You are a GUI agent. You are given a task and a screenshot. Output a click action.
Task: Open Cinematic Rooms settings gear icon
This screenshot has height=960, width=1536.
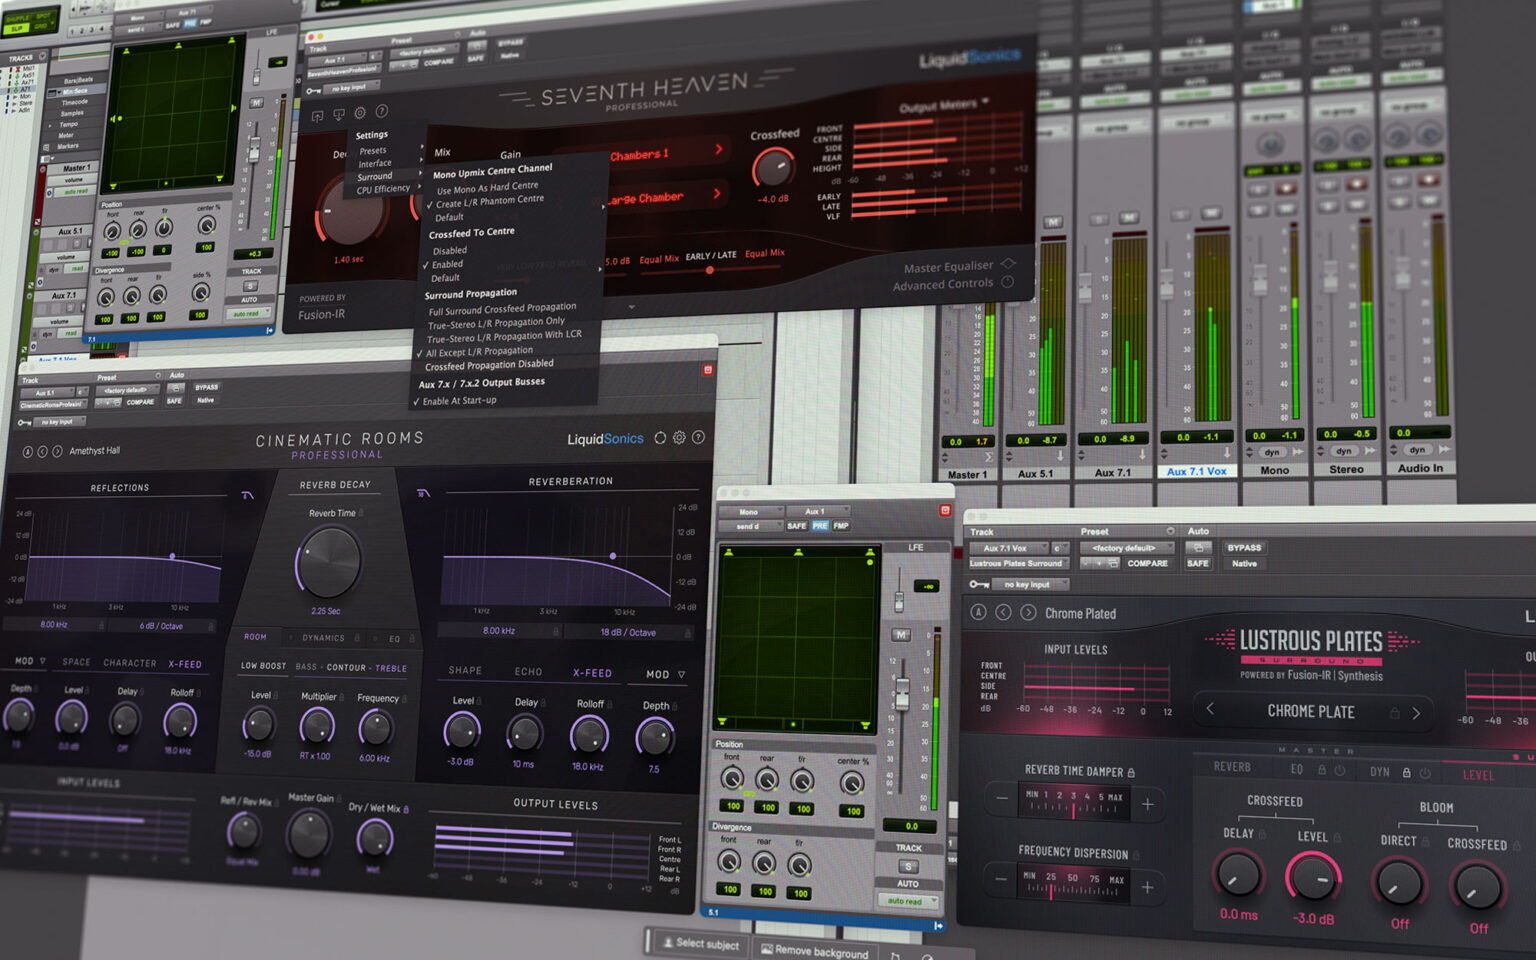point(679,437)
